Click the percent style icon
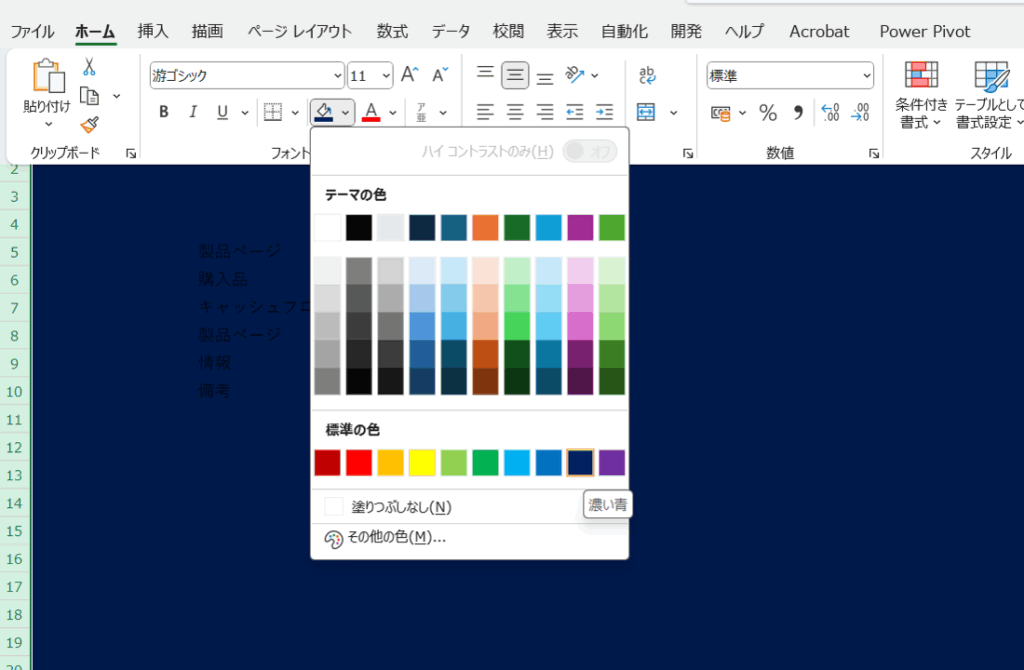The image size is (1024, 670). (768, 112)
